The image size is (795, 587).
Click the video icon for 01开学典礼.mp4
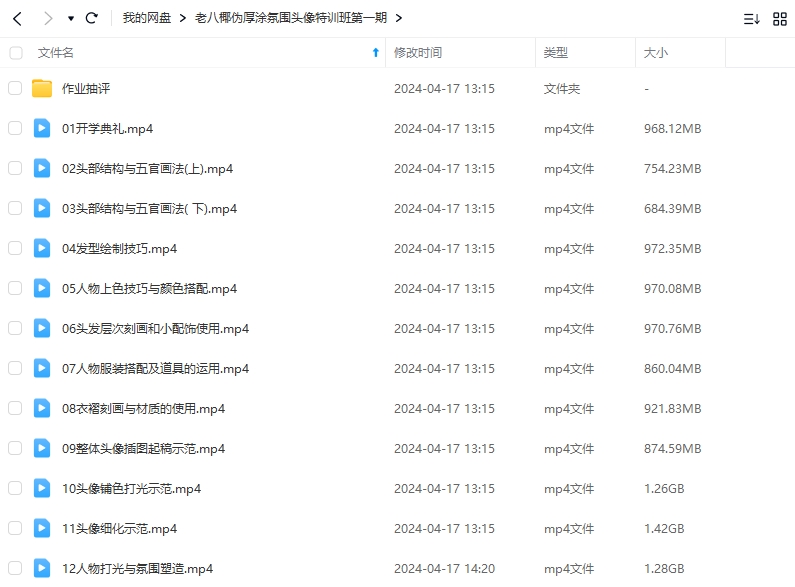click(42, 128)
